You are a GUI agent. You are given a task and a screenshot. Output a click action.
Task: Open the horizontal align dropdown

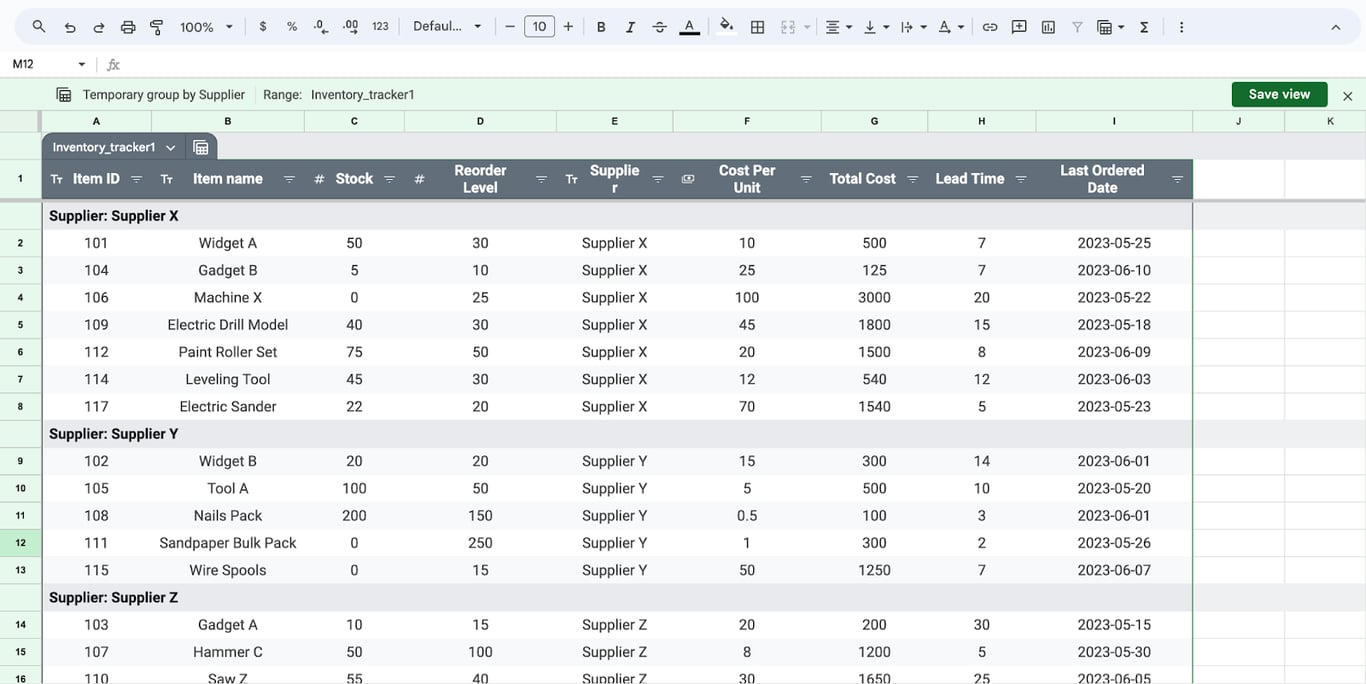(x=838, y=27)
